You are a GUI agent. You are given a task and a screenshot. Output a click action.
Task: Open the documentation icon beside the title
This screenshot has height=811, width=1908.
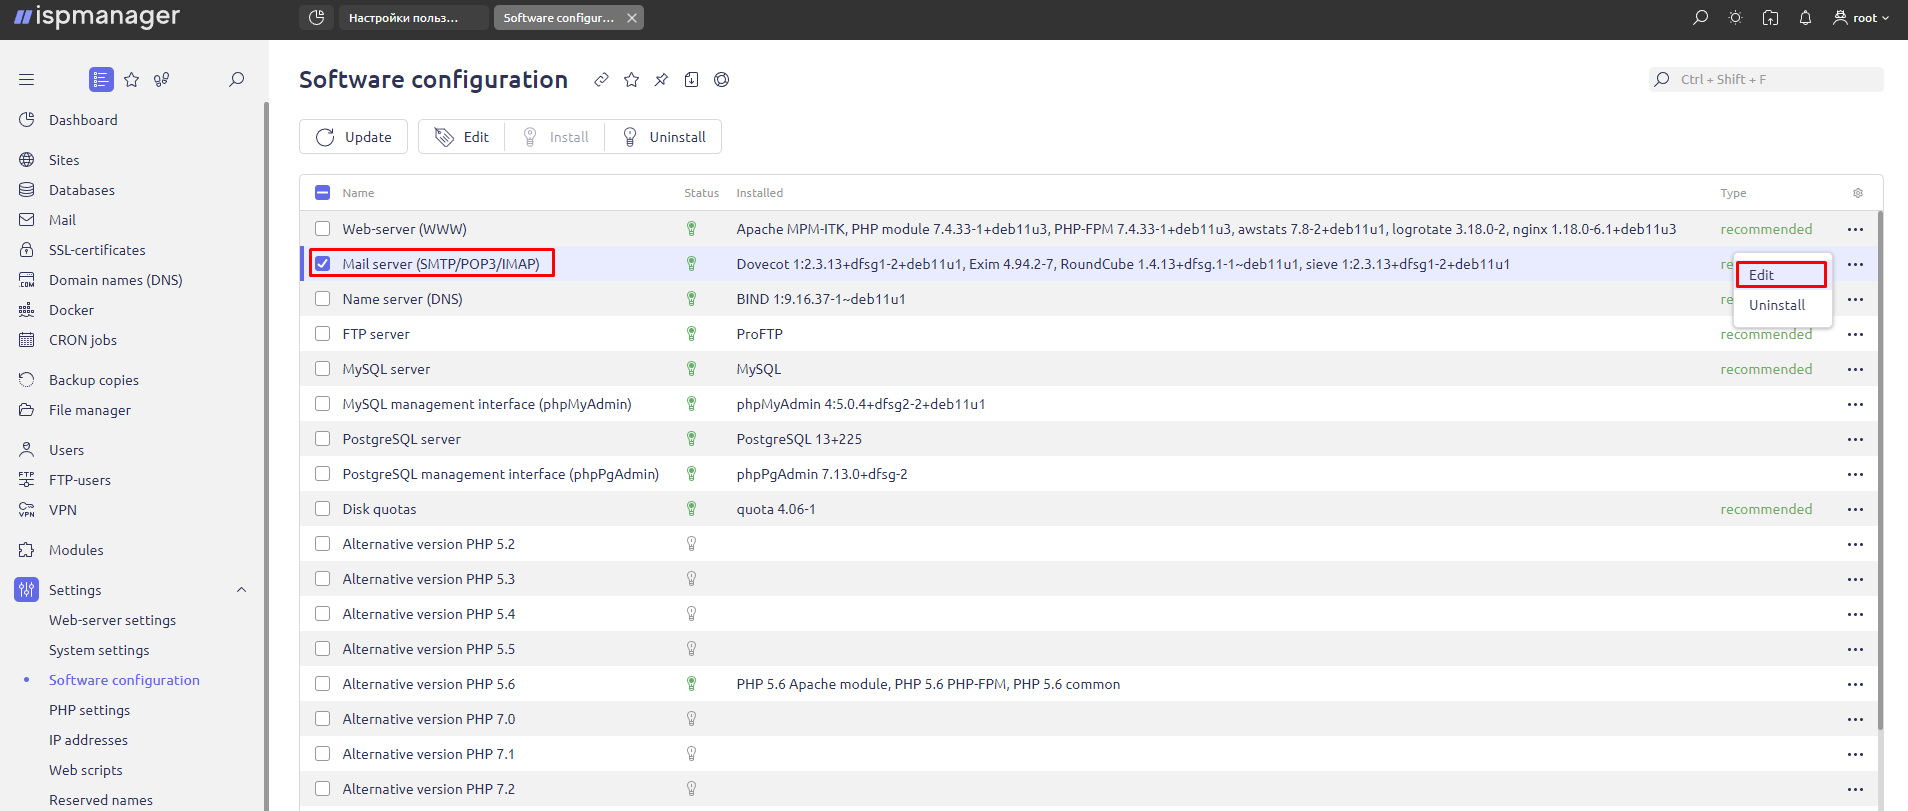click(691, 80)
